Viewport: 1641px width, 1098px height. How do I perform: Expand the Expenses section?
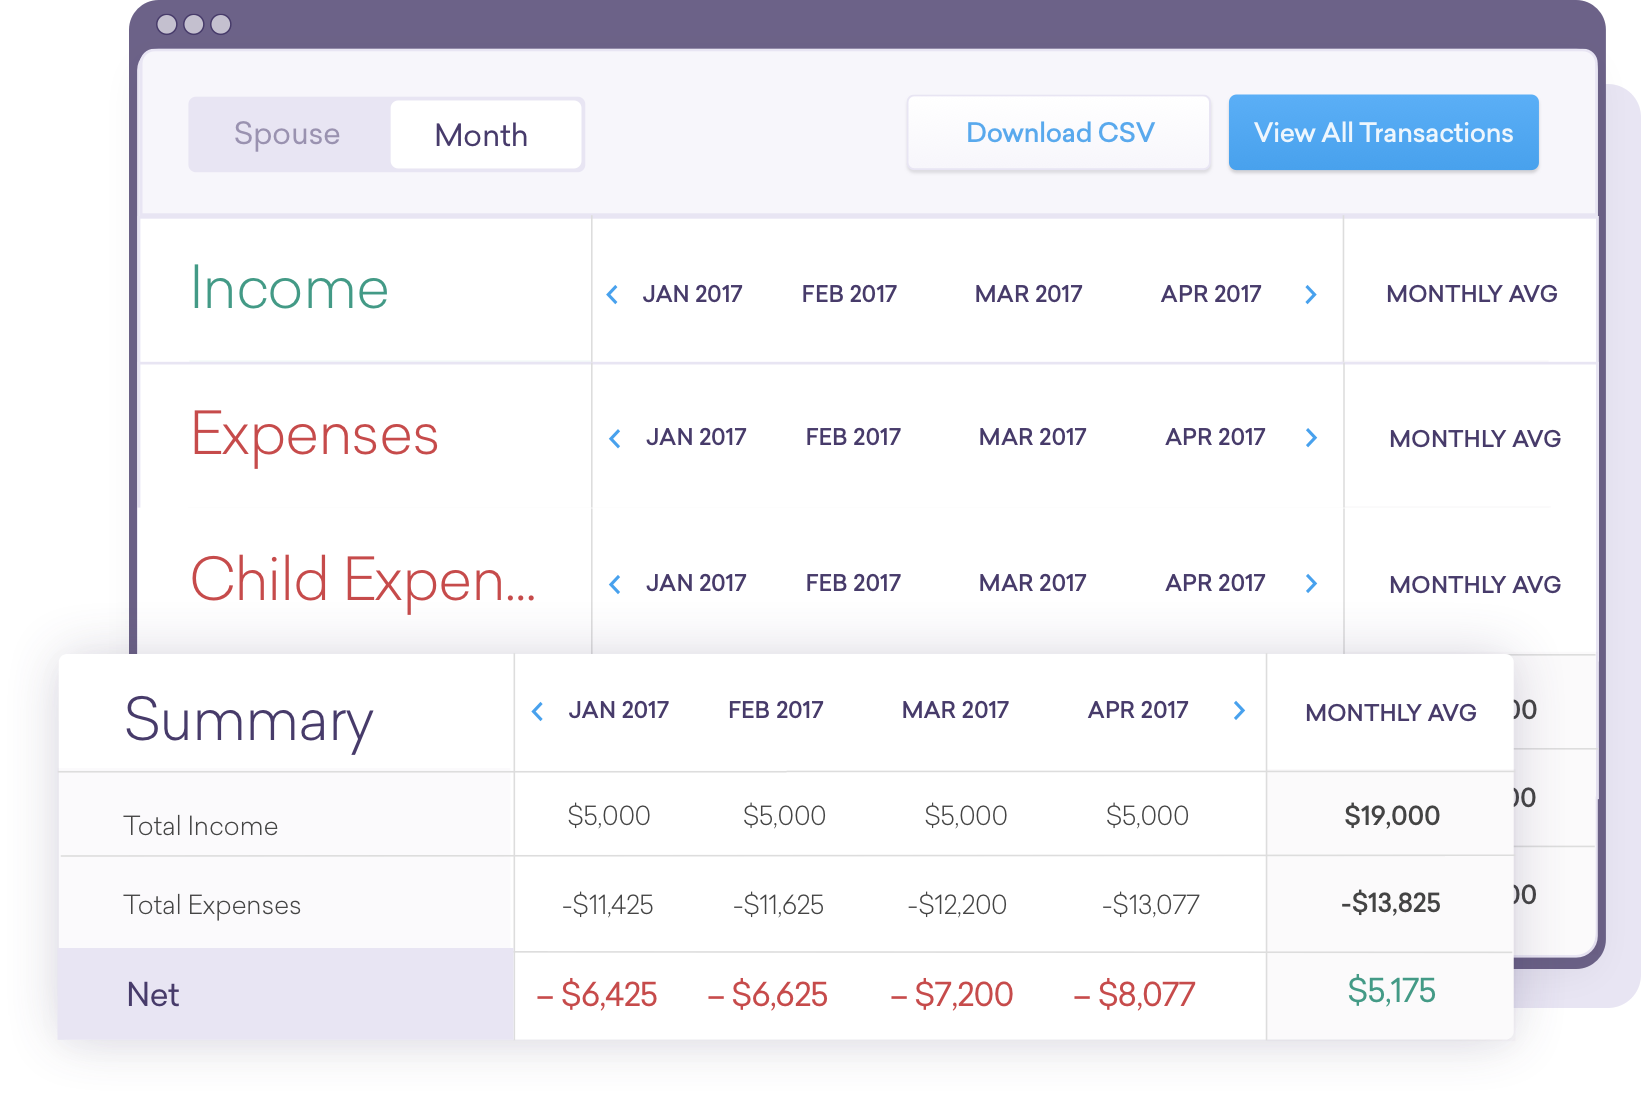(x=314, y=435)
